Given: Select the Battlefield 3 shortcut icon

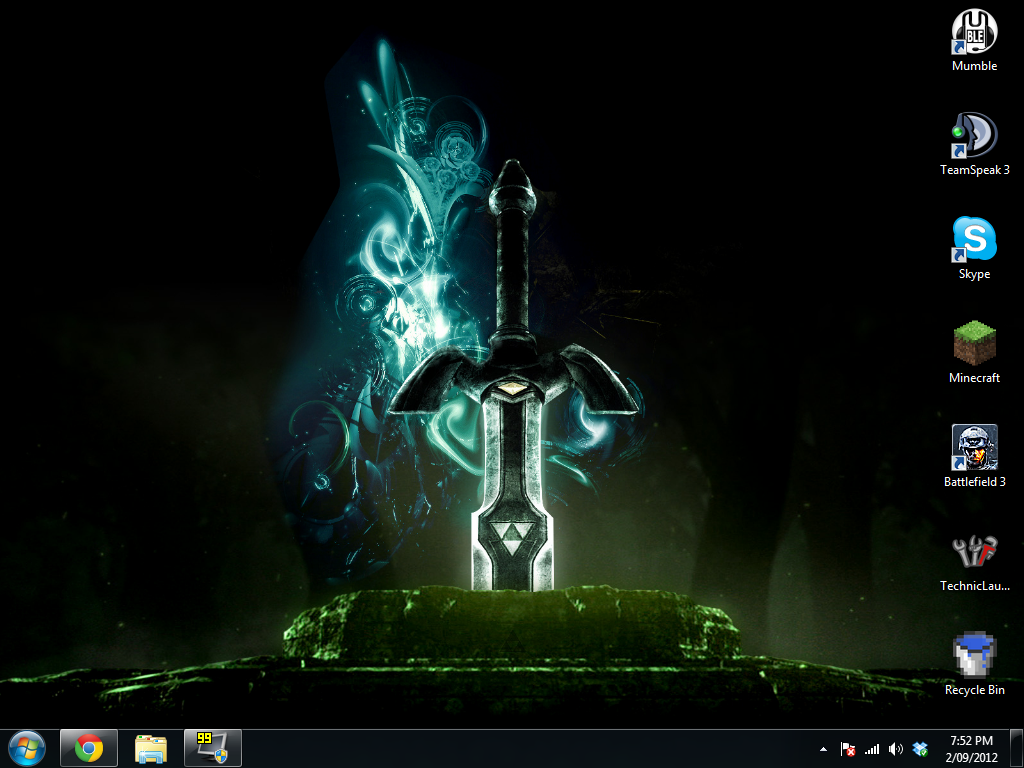Looking at the screenshot, I should (974, 447).
